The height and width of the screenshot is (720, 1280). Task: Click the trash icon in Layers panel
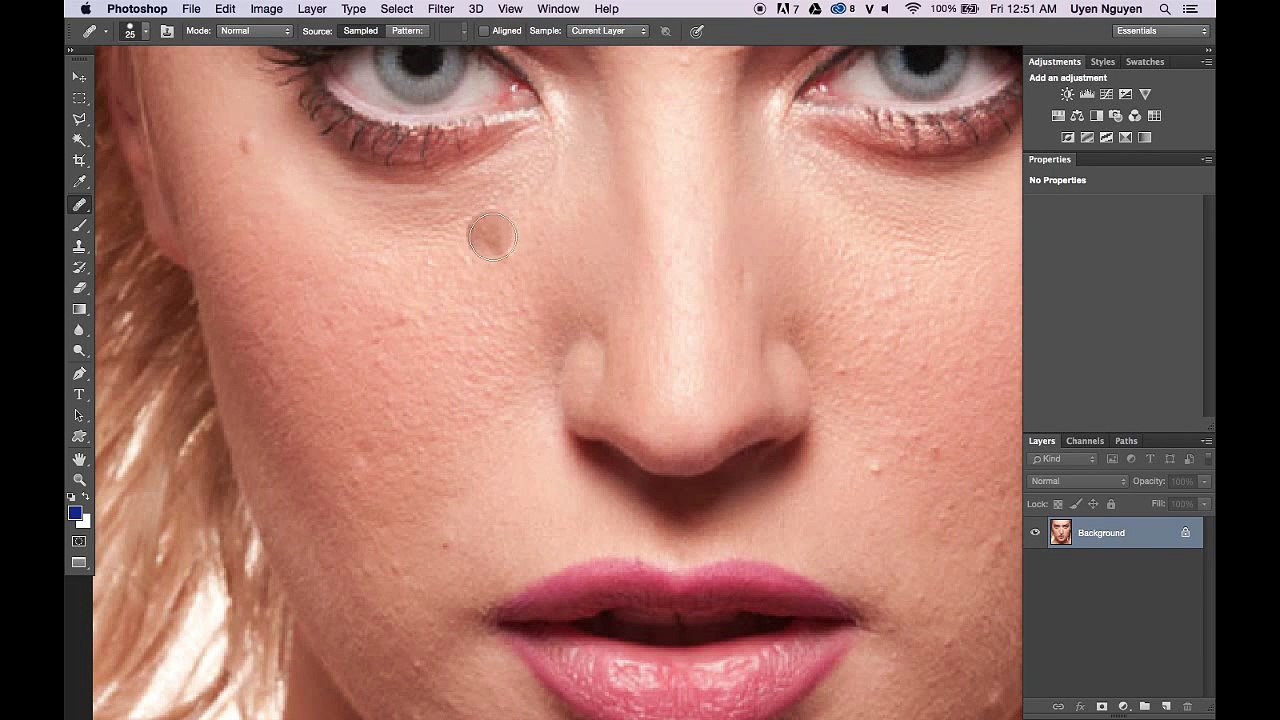point(1187,707)
